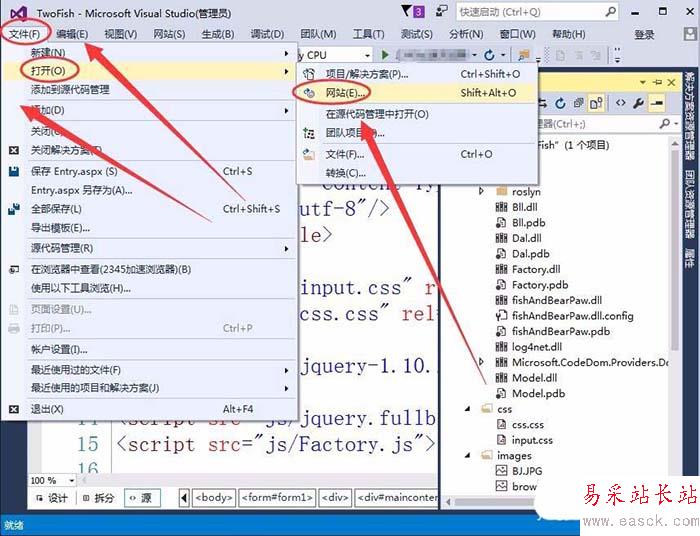The width and height of the screenshot is (700, 536).
Task: Click Solution Explorer view code icon
Action: point(621,104)
